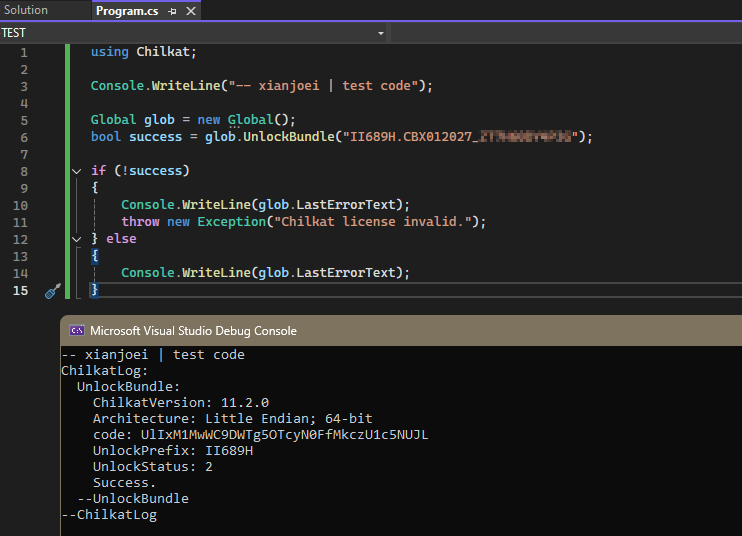Click the "-- xianjoei | test code" string
Screen dimensions: 742x536
click(x=323, y=86)
